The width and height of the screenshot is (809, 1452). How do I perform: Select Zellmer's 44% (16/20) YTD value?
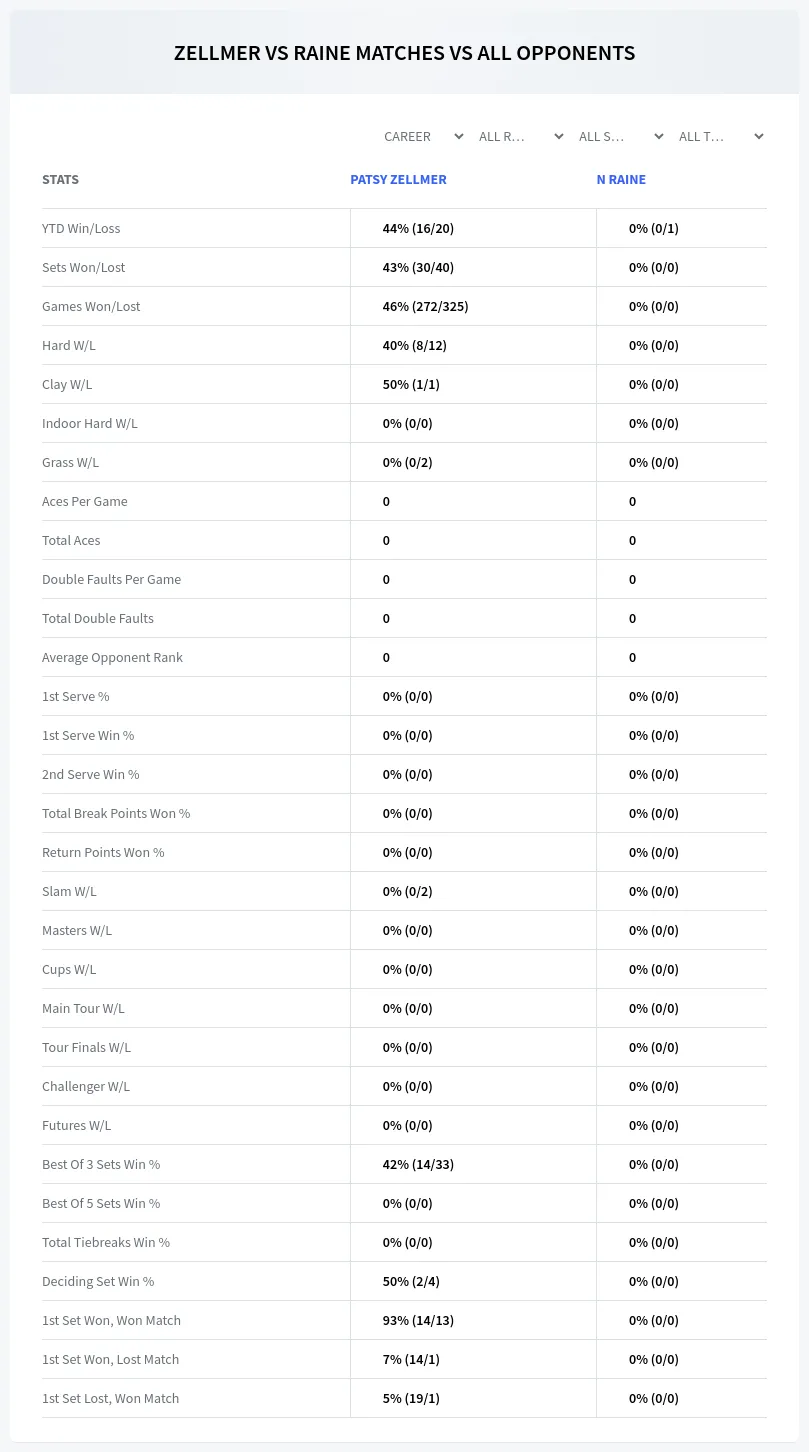pyautogui.click(x=418, y=228)
